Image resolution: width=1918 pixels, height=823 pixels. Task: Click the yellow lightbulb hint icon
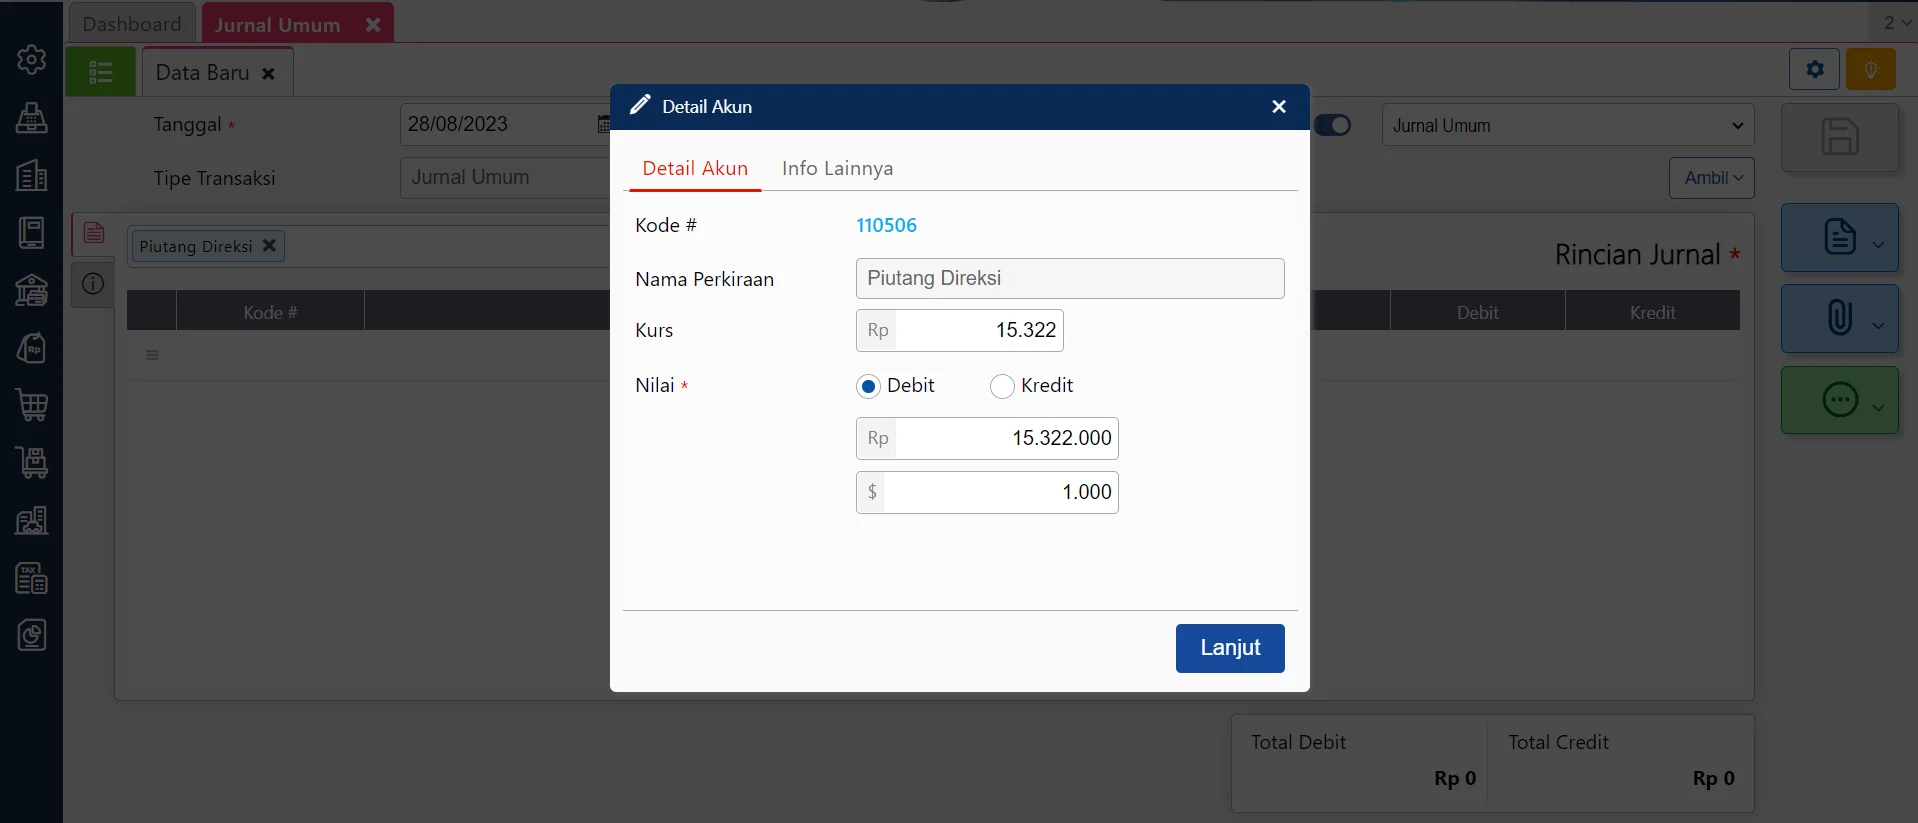1870,70
